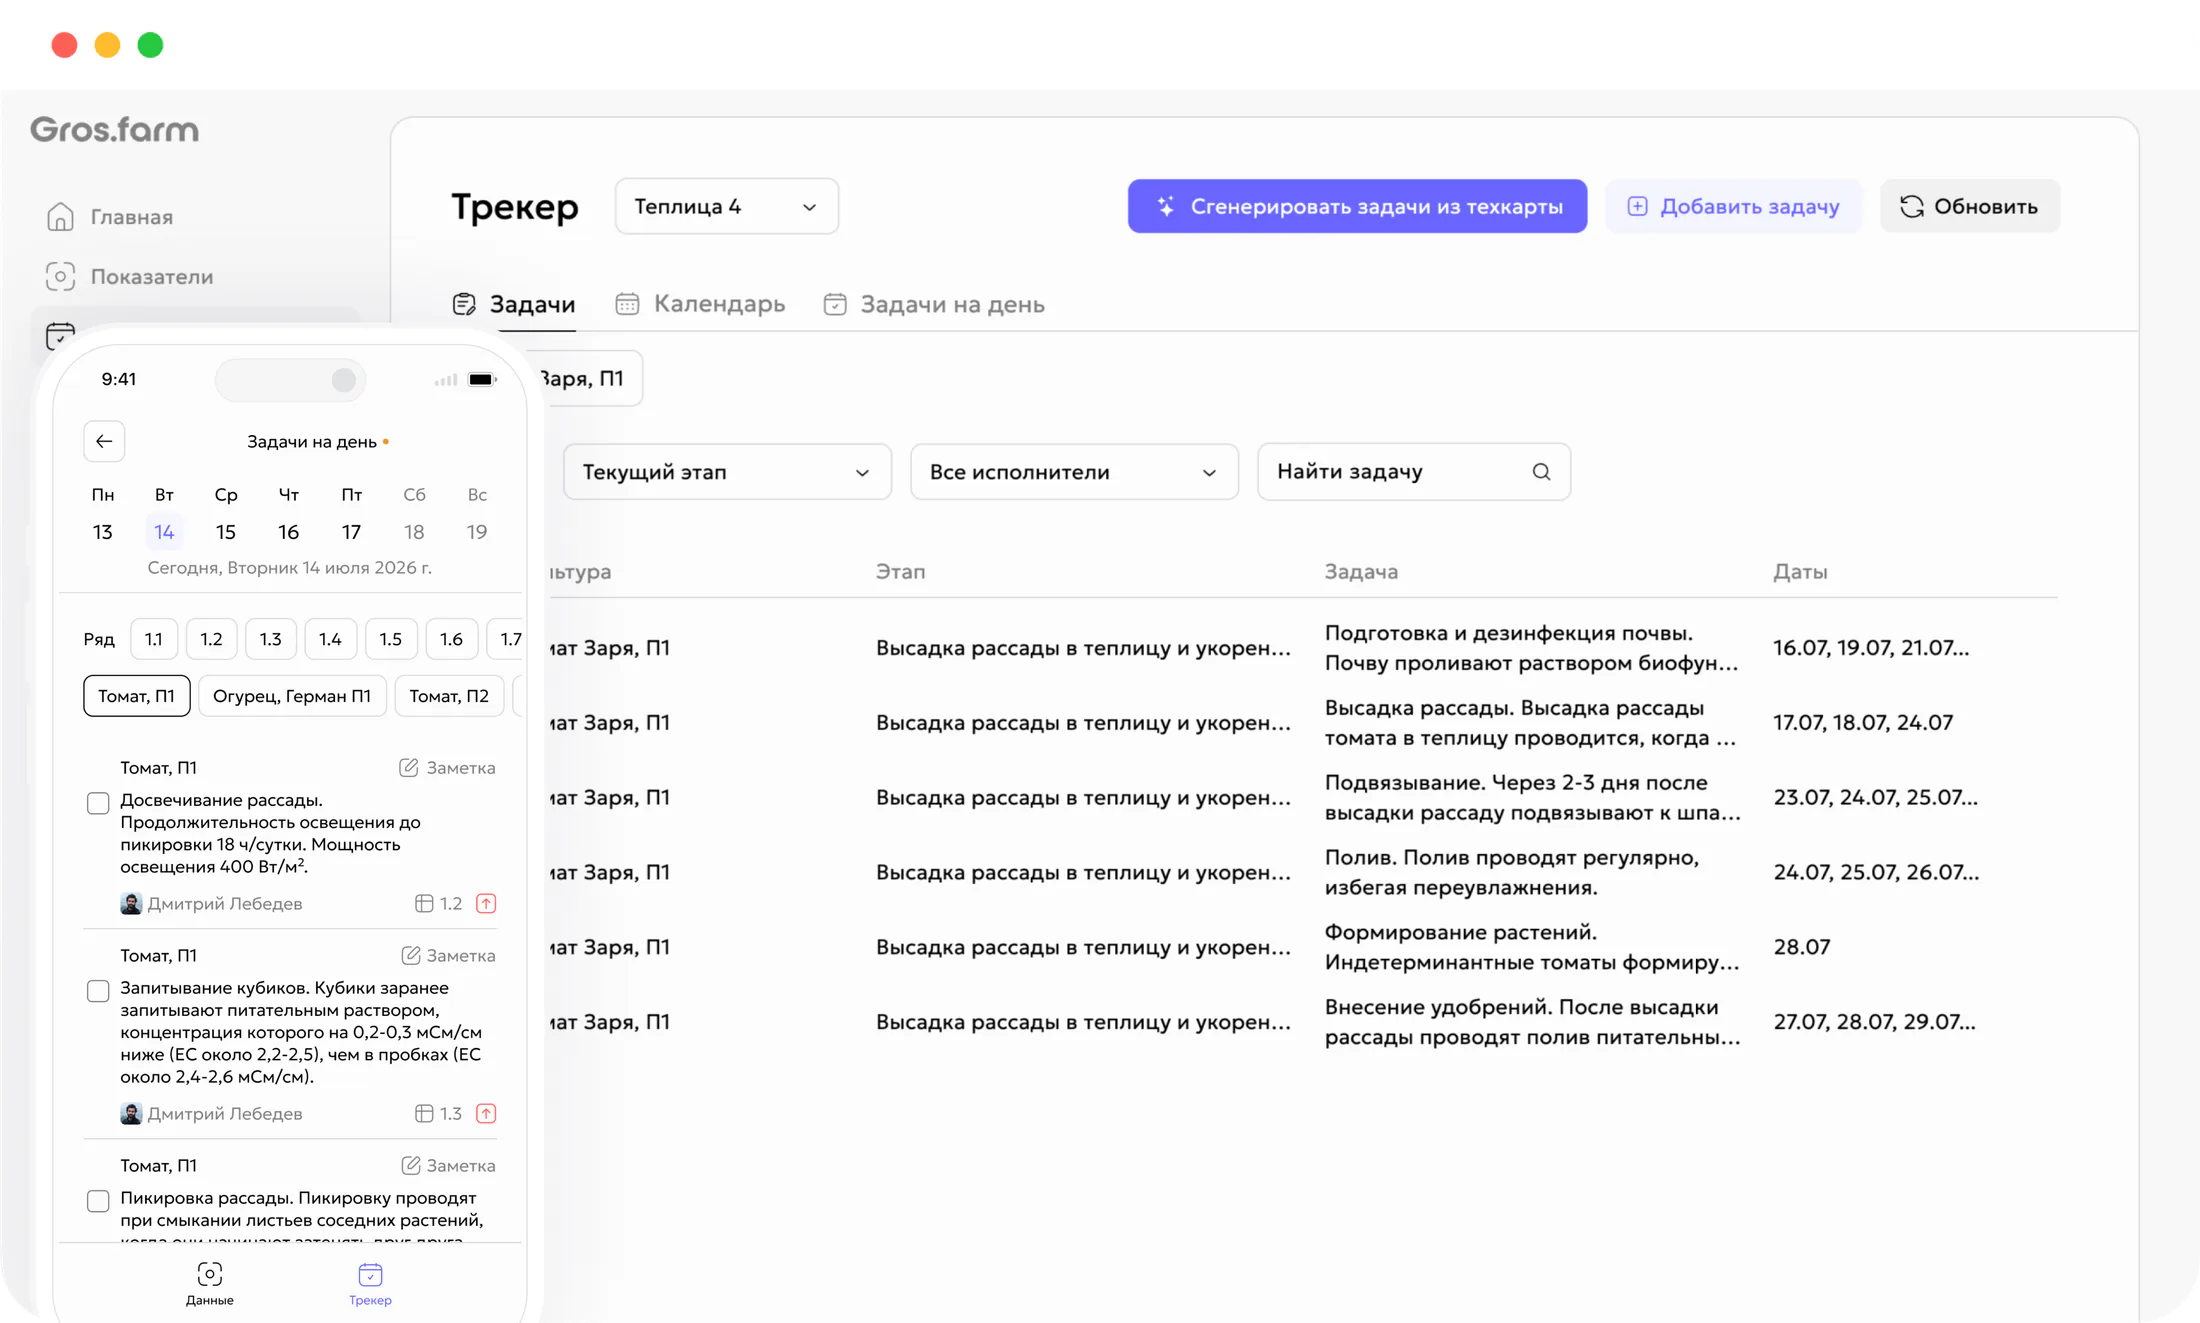Click the lone 28.07 date cell
Screen dimensions: 2200x1323
pyautogui.click(x=1802, y=947)
